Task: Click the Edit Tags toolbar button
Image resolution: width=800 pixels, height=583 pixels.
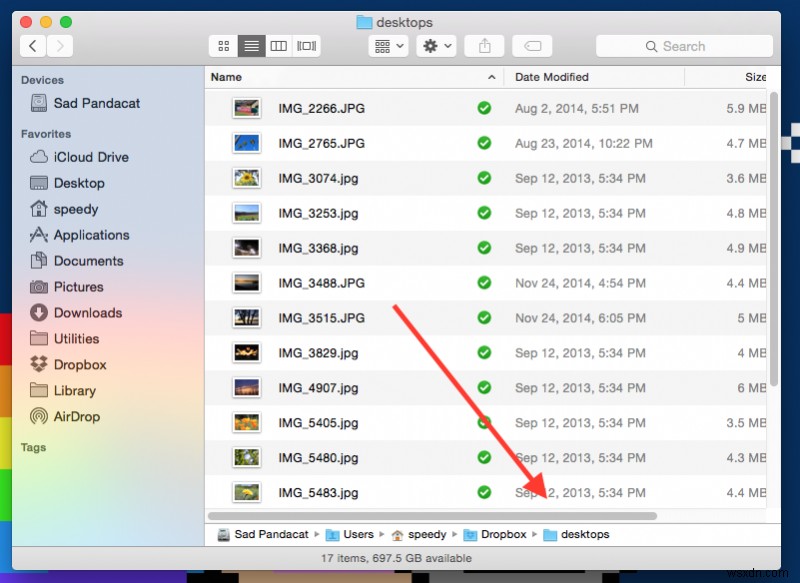Action: click(532, 46)
